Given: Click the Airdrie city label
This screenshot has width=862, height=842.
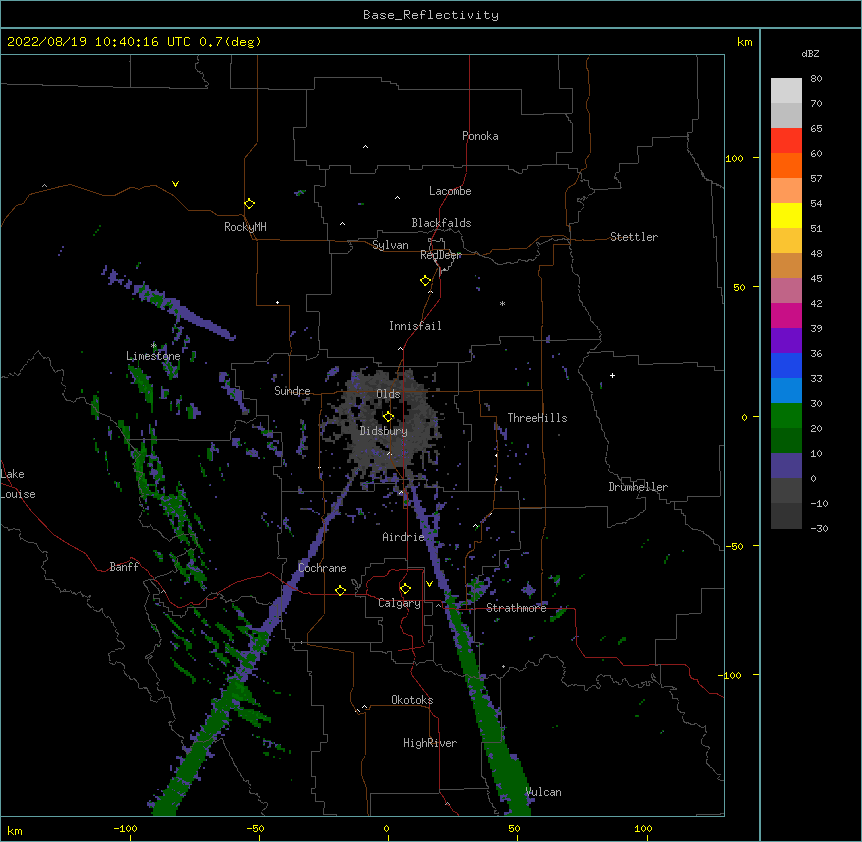Looking at the screenshot, I should 403,537.
